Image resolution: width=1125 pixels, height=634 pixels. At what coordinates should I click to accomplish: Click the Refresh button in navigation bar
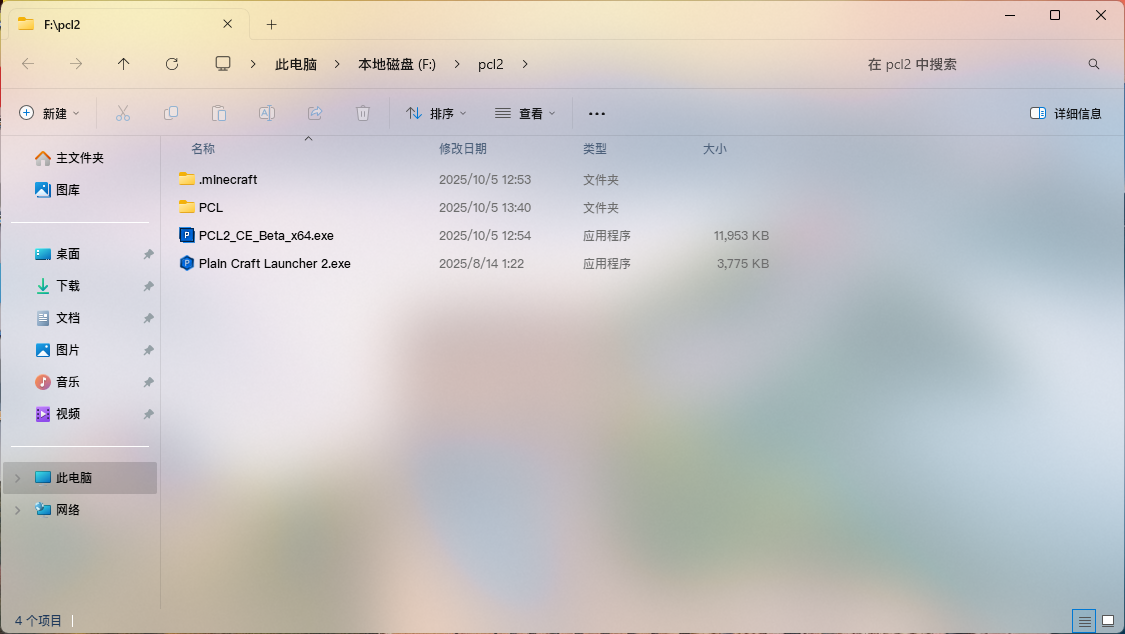tap(172, 64)
